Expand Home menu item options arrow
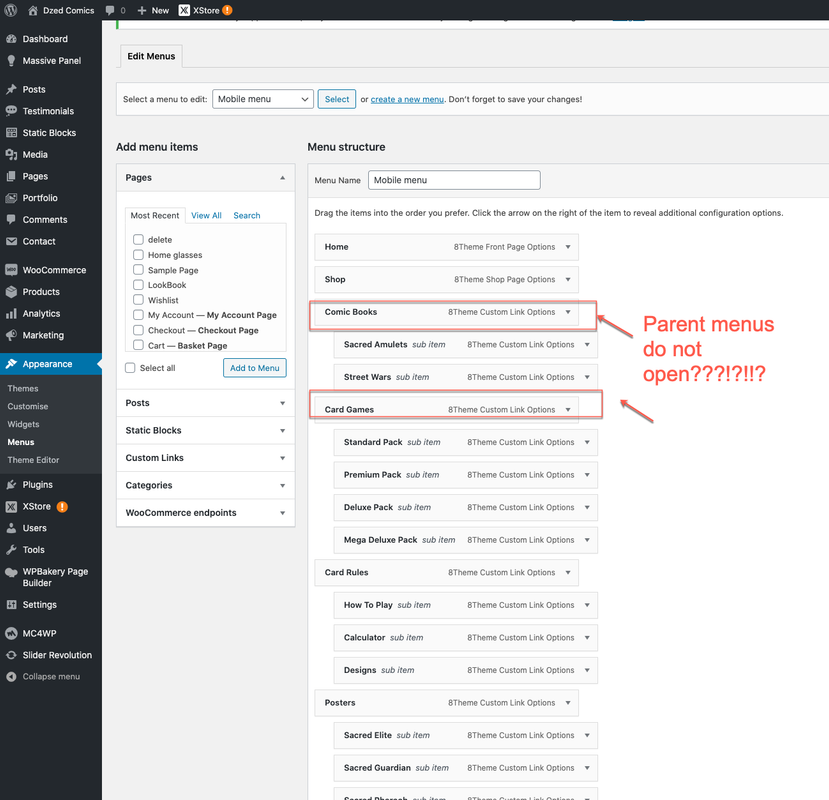Viewport: 829px width, 800px height. [x=568, y=247]
